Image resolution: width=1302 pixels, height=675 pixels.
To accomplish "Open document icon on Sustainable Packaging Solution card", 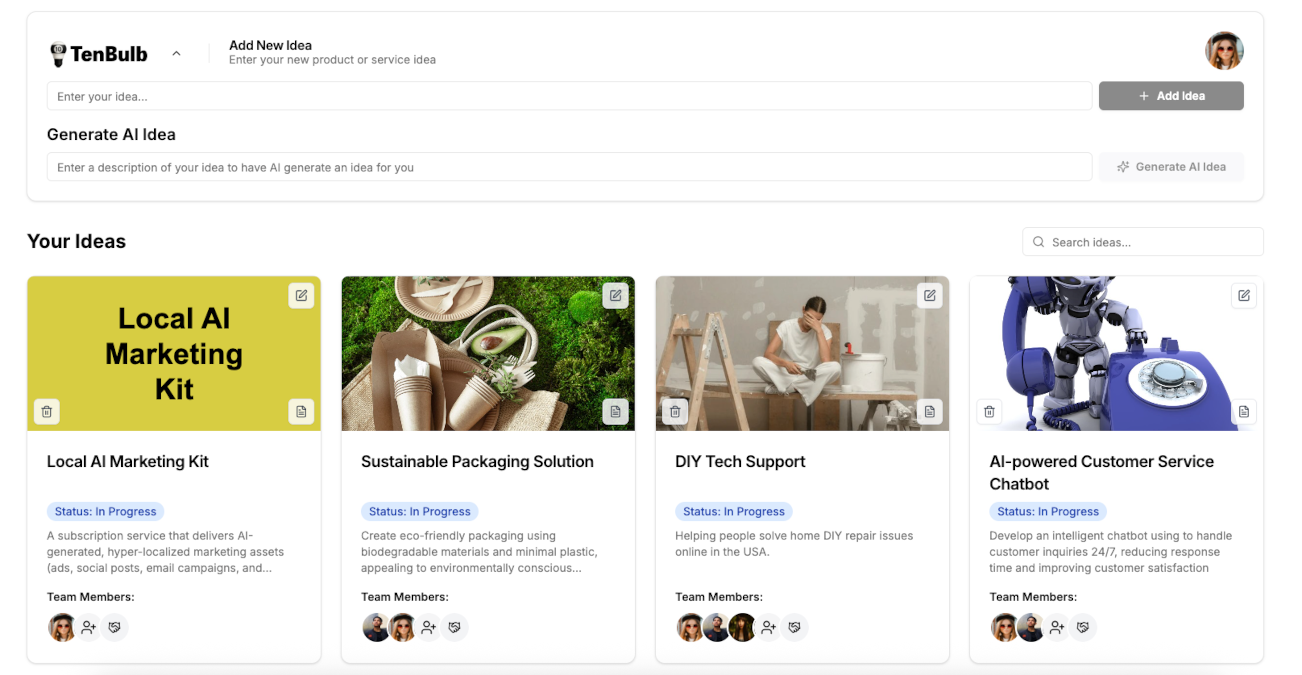I will click(x=616, y=411).
